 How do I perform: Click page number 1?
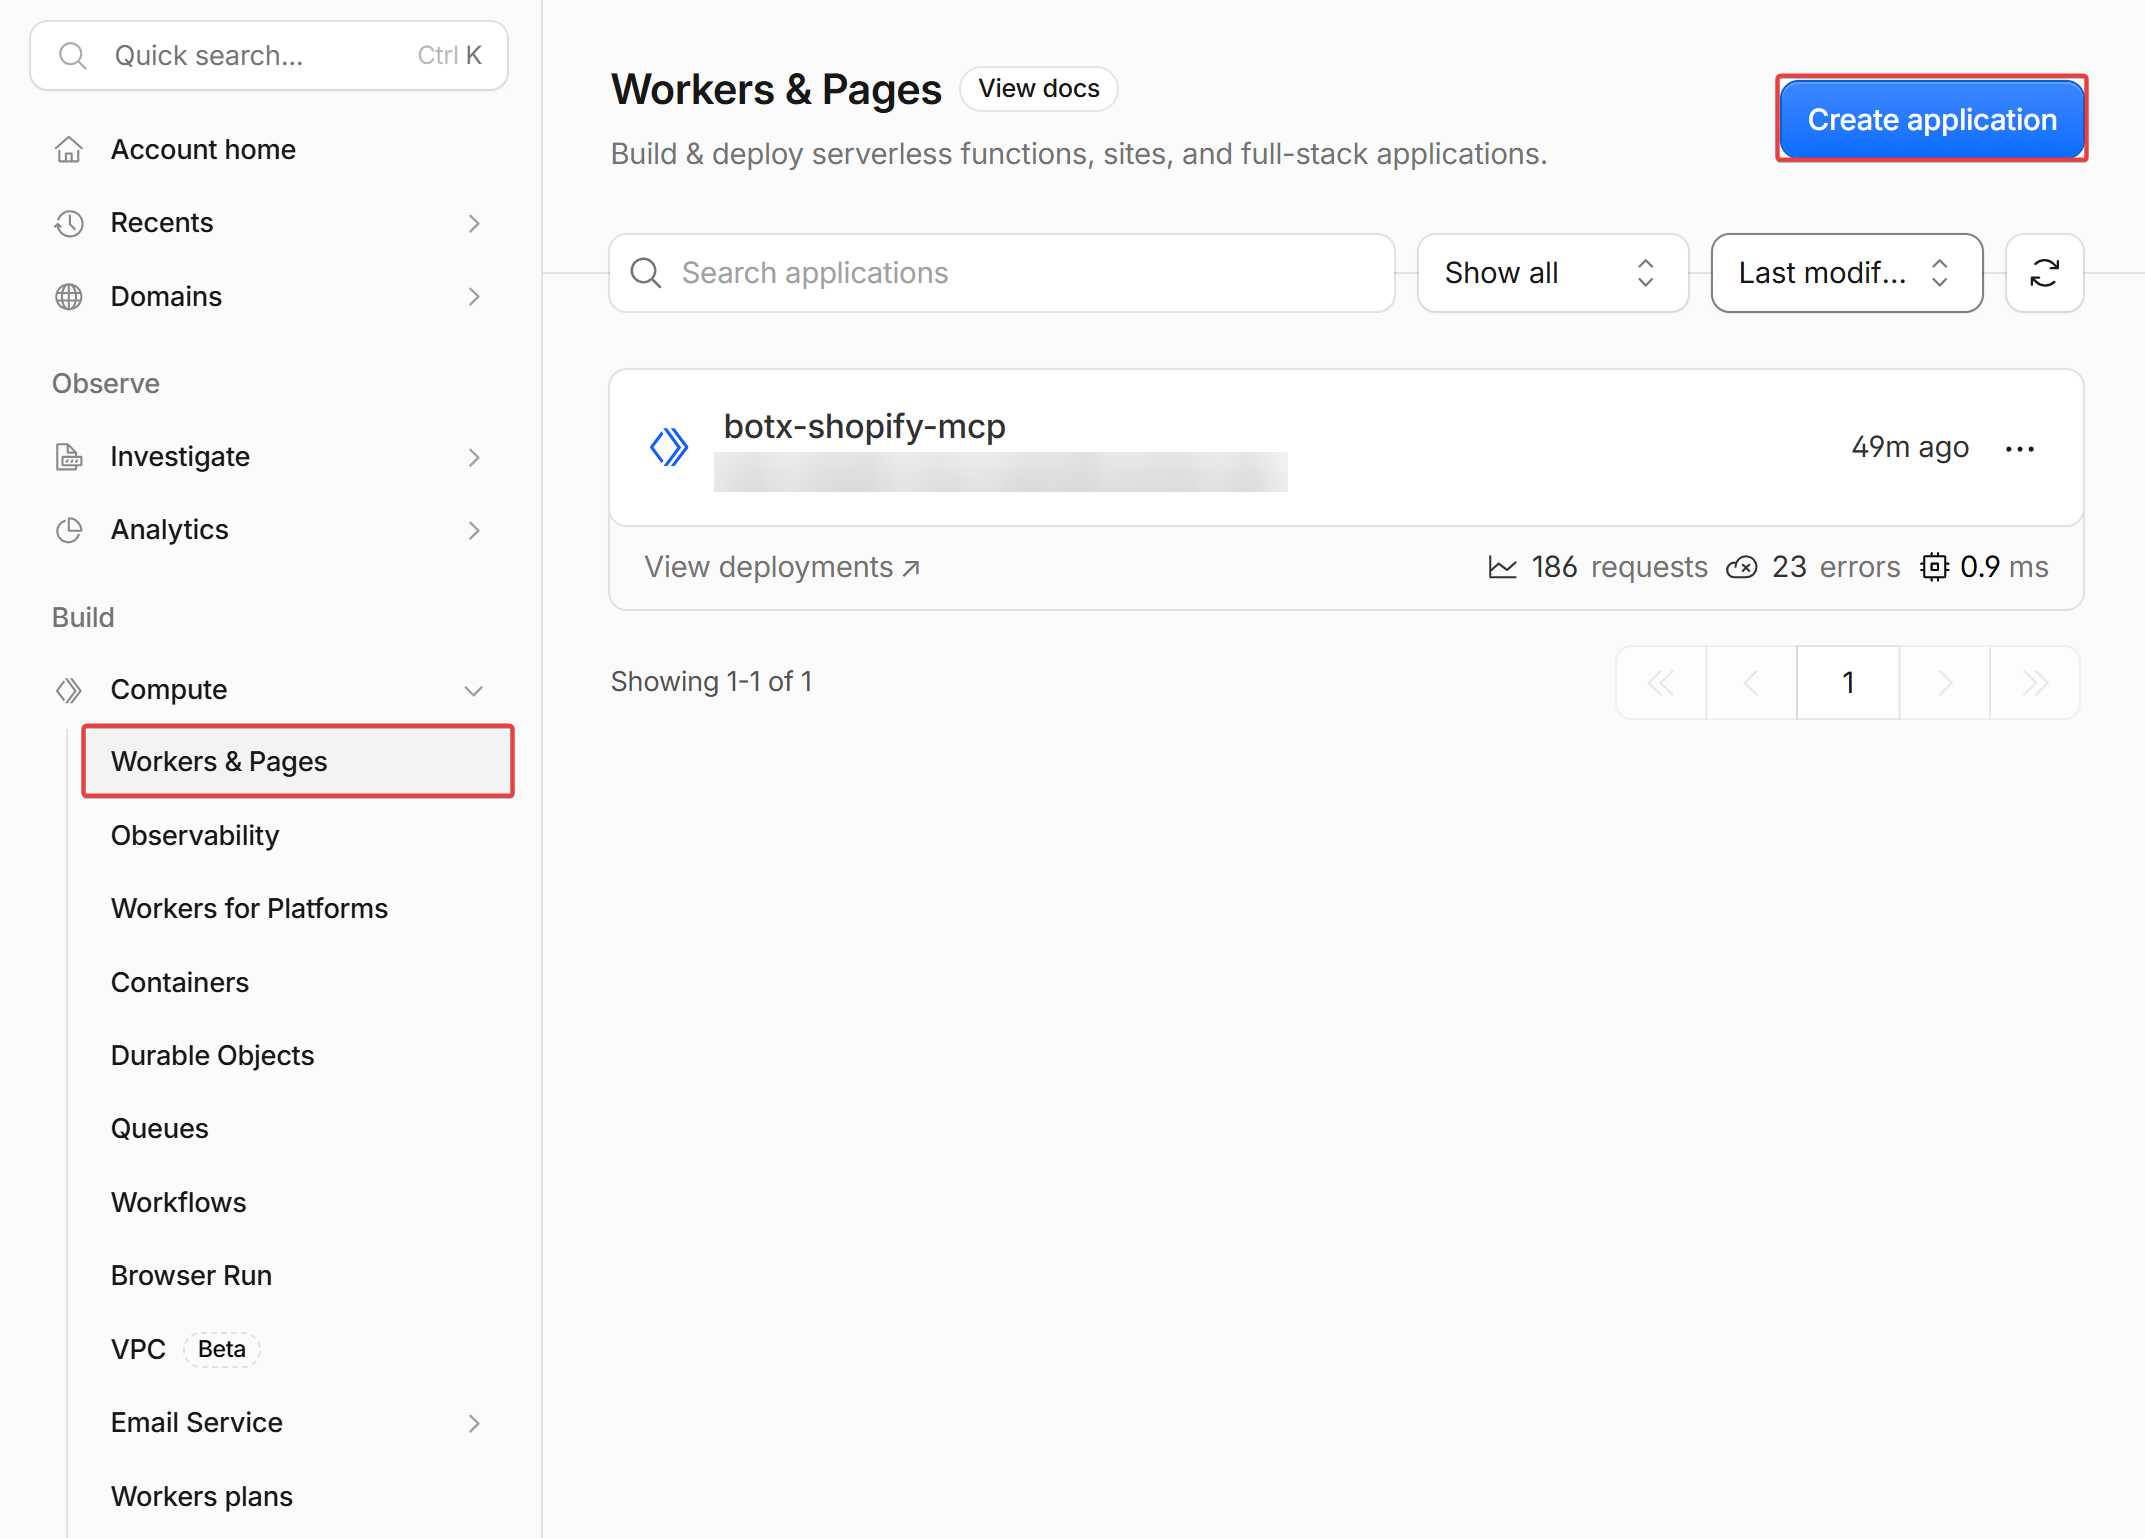1848,683
